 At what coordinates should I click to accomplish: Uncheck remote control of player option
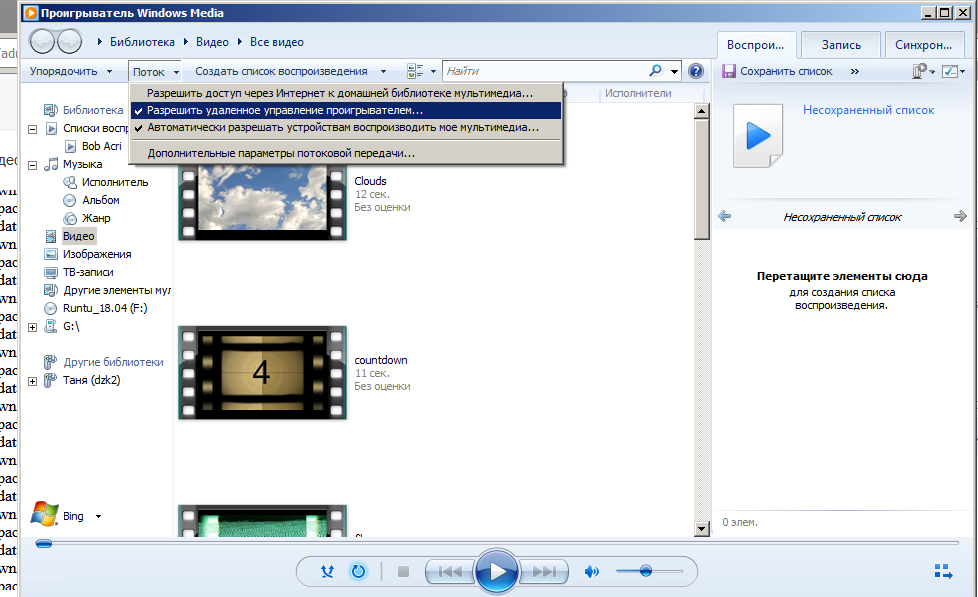click(285, 110)
